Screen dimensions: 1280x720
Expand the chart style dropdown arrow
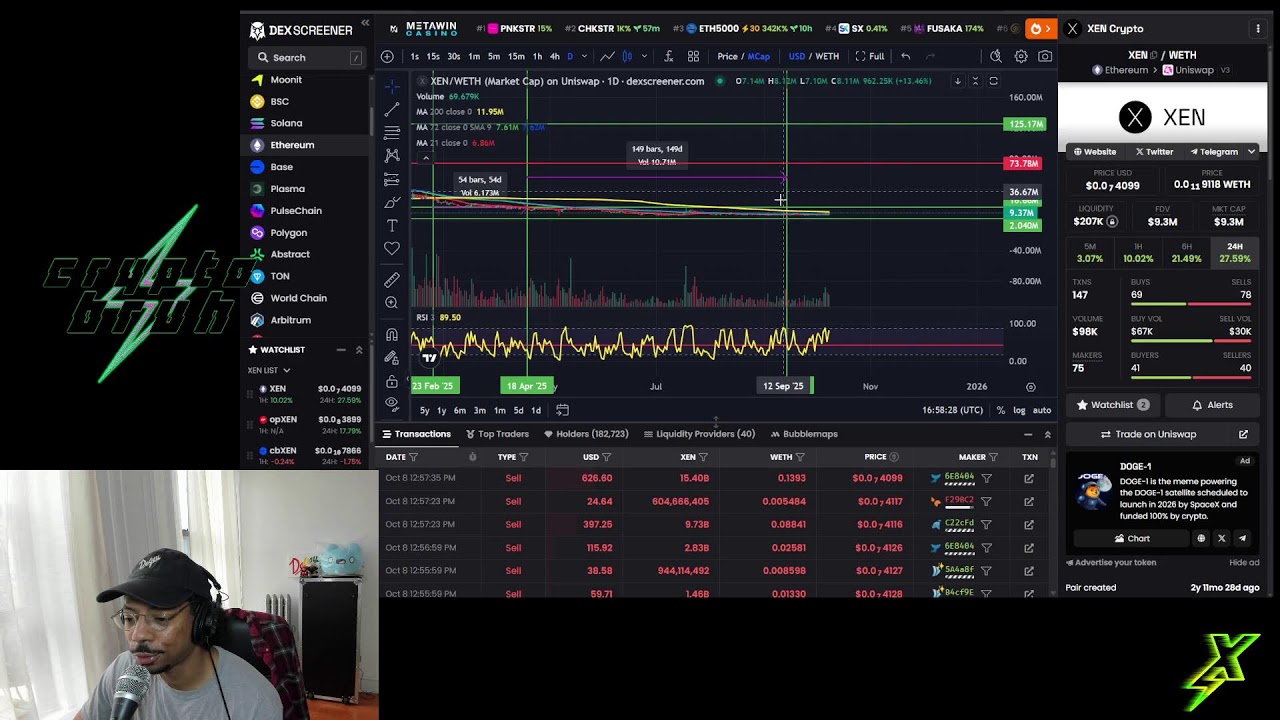click(x=644, y=56)
